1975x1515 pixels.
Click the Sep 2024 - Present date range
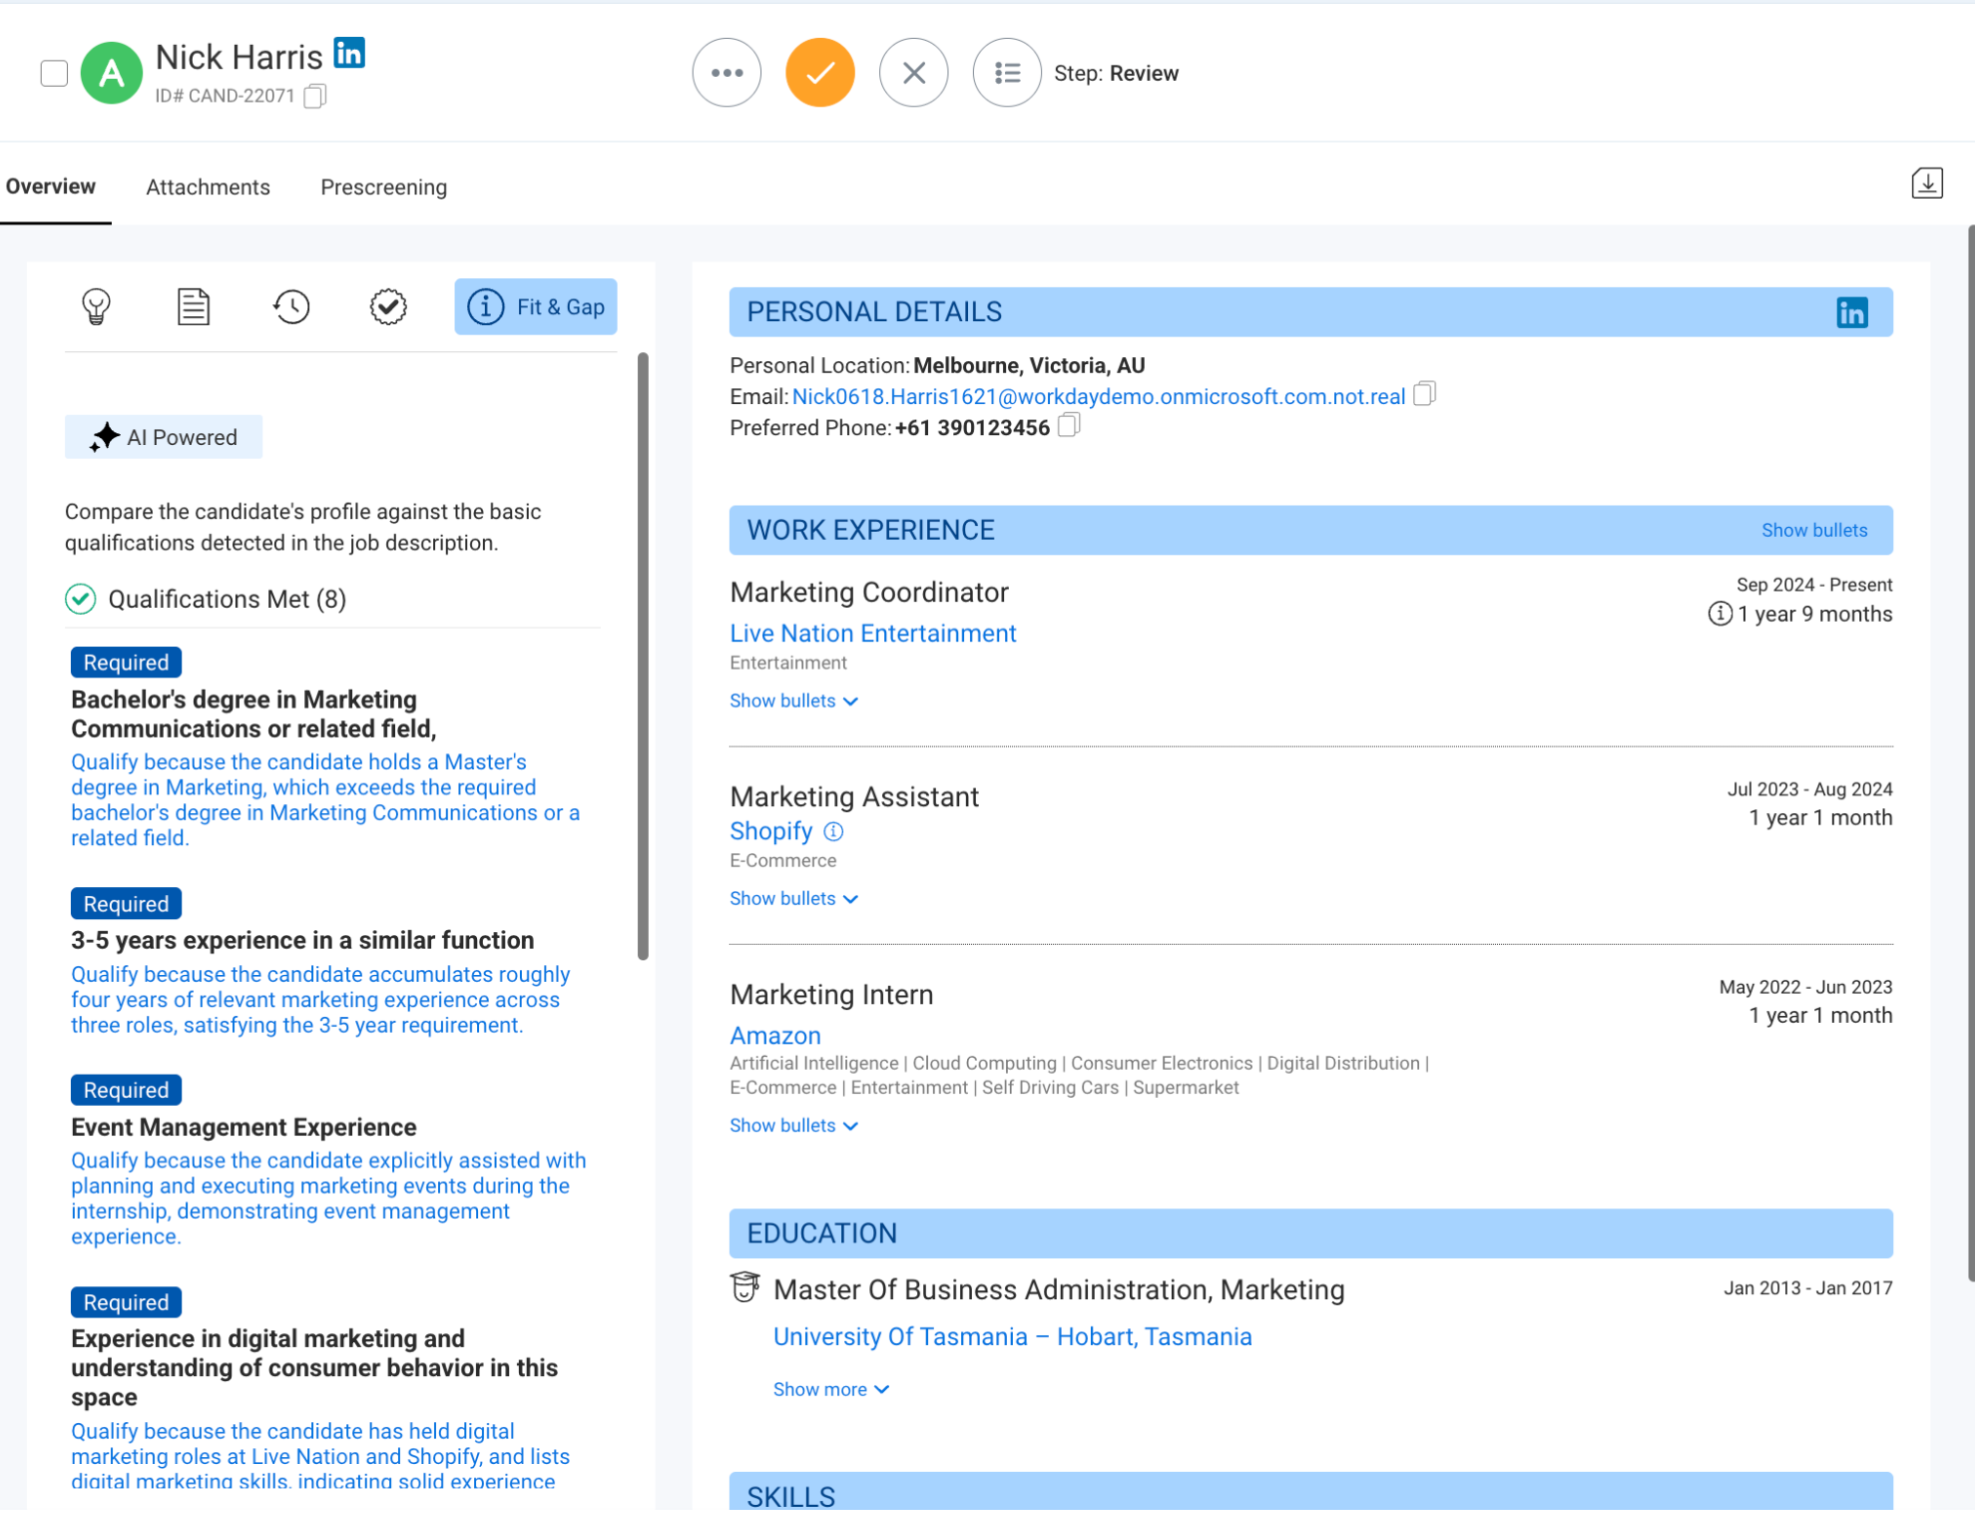[1813, 585]
